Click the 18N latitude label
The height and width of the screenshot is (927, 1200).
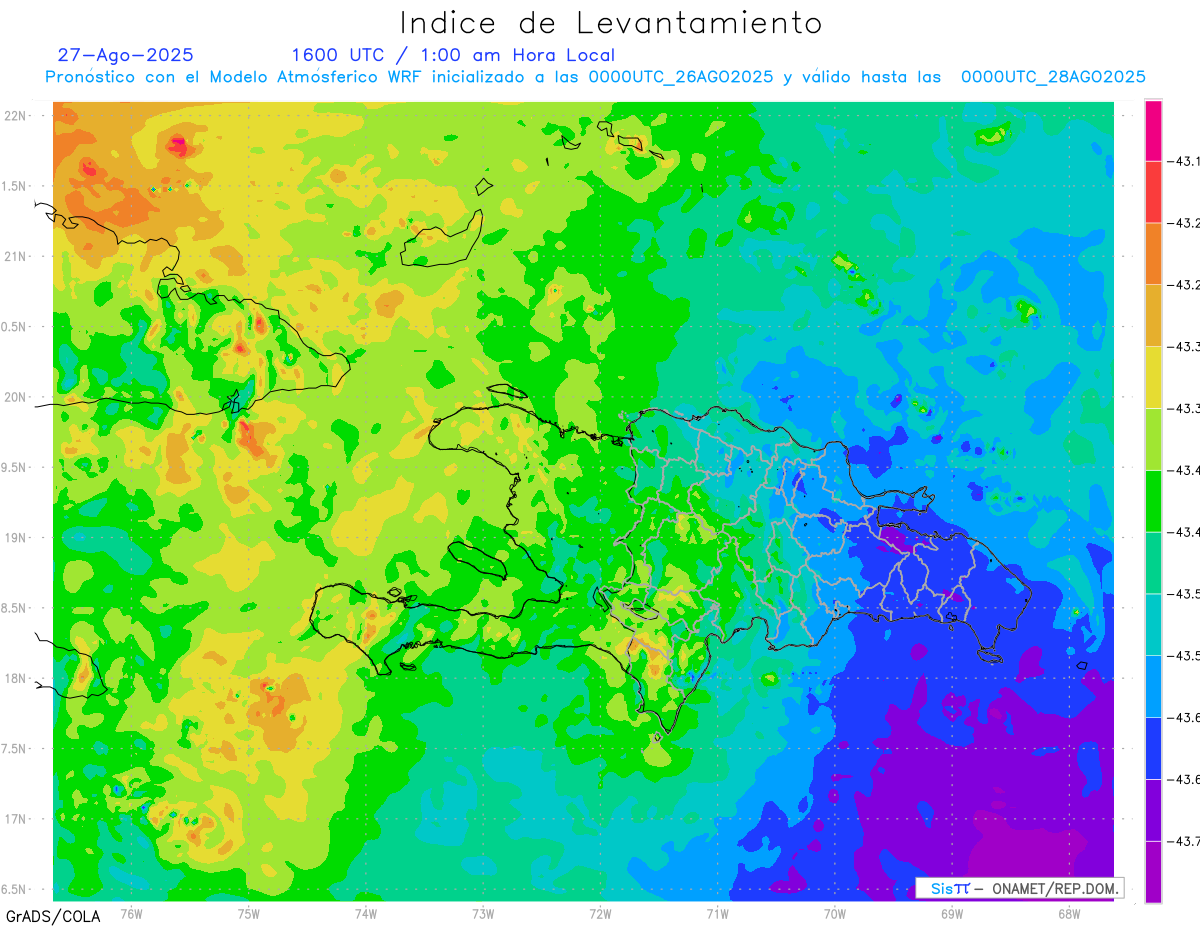16,679
